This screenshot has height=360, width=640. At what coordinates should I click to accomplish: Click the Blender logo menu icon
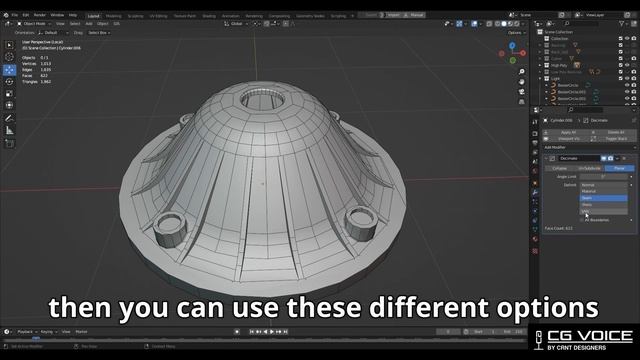tap(6, 15)
